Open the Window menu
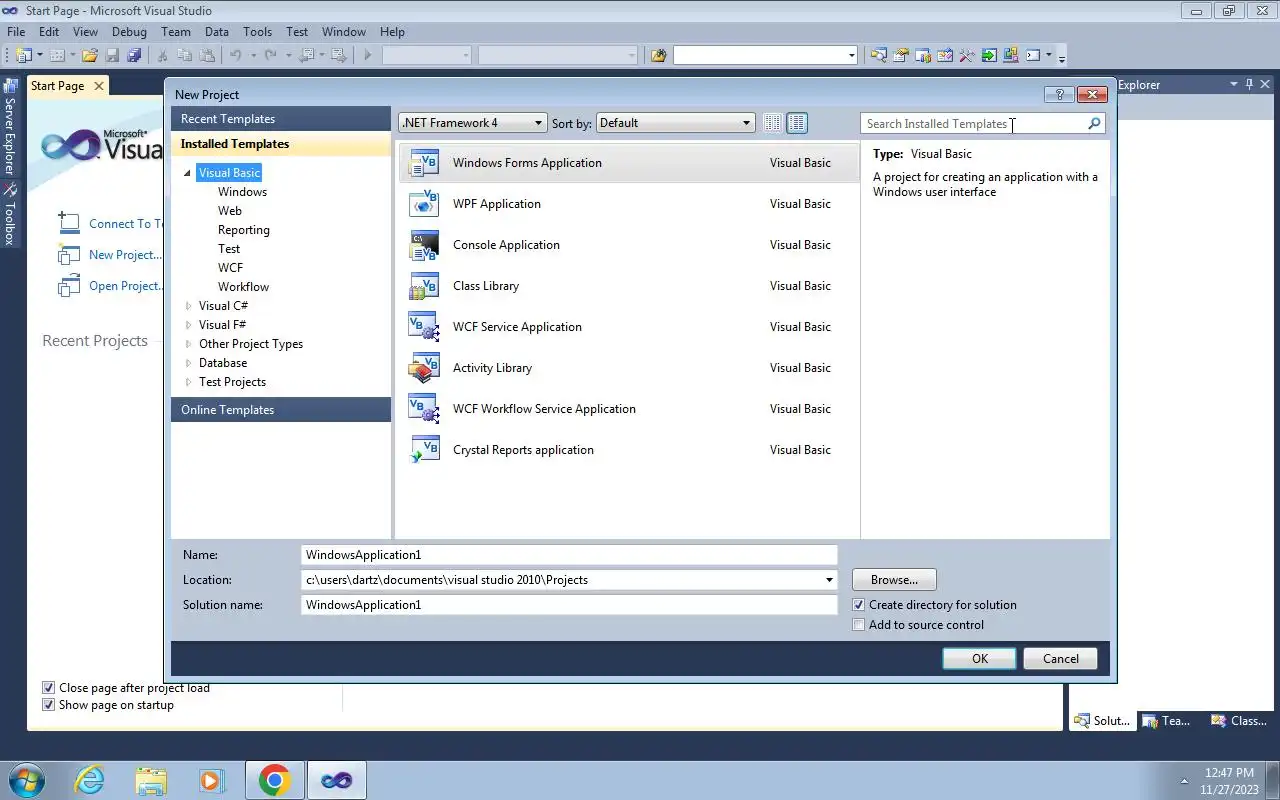The width and height of the screenshot is (1280, 800). coord(343,32)
